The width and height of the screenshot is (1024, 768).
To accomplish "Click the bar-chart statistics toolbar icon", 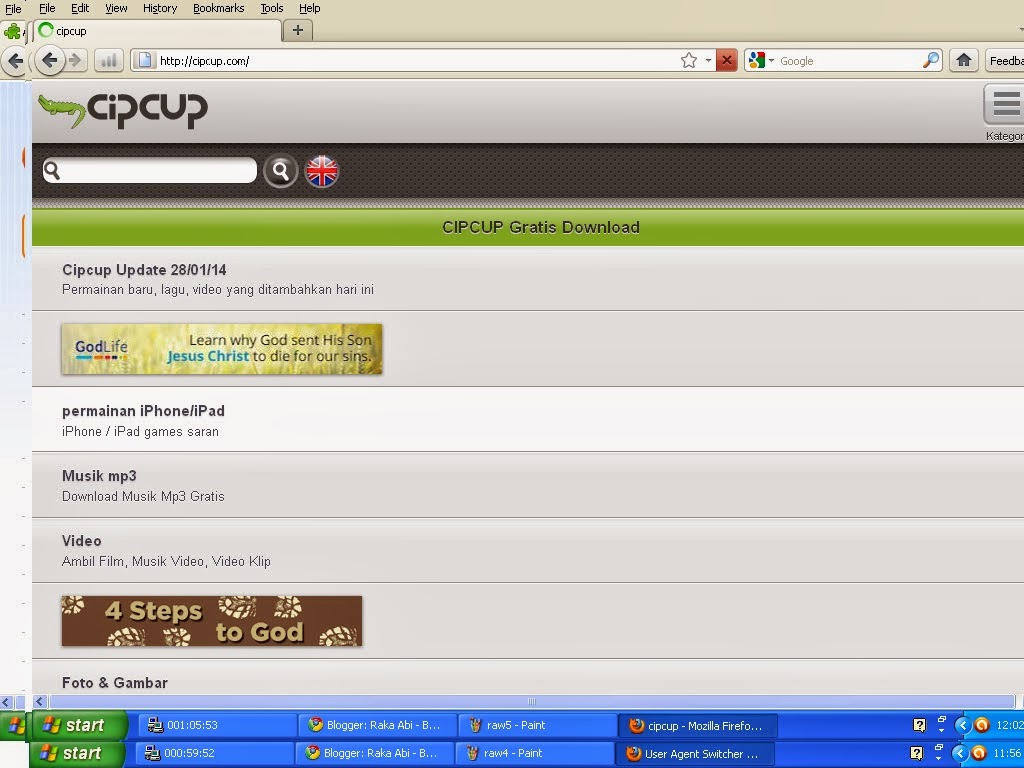I will pyautogui.click(x=109, y=61).
